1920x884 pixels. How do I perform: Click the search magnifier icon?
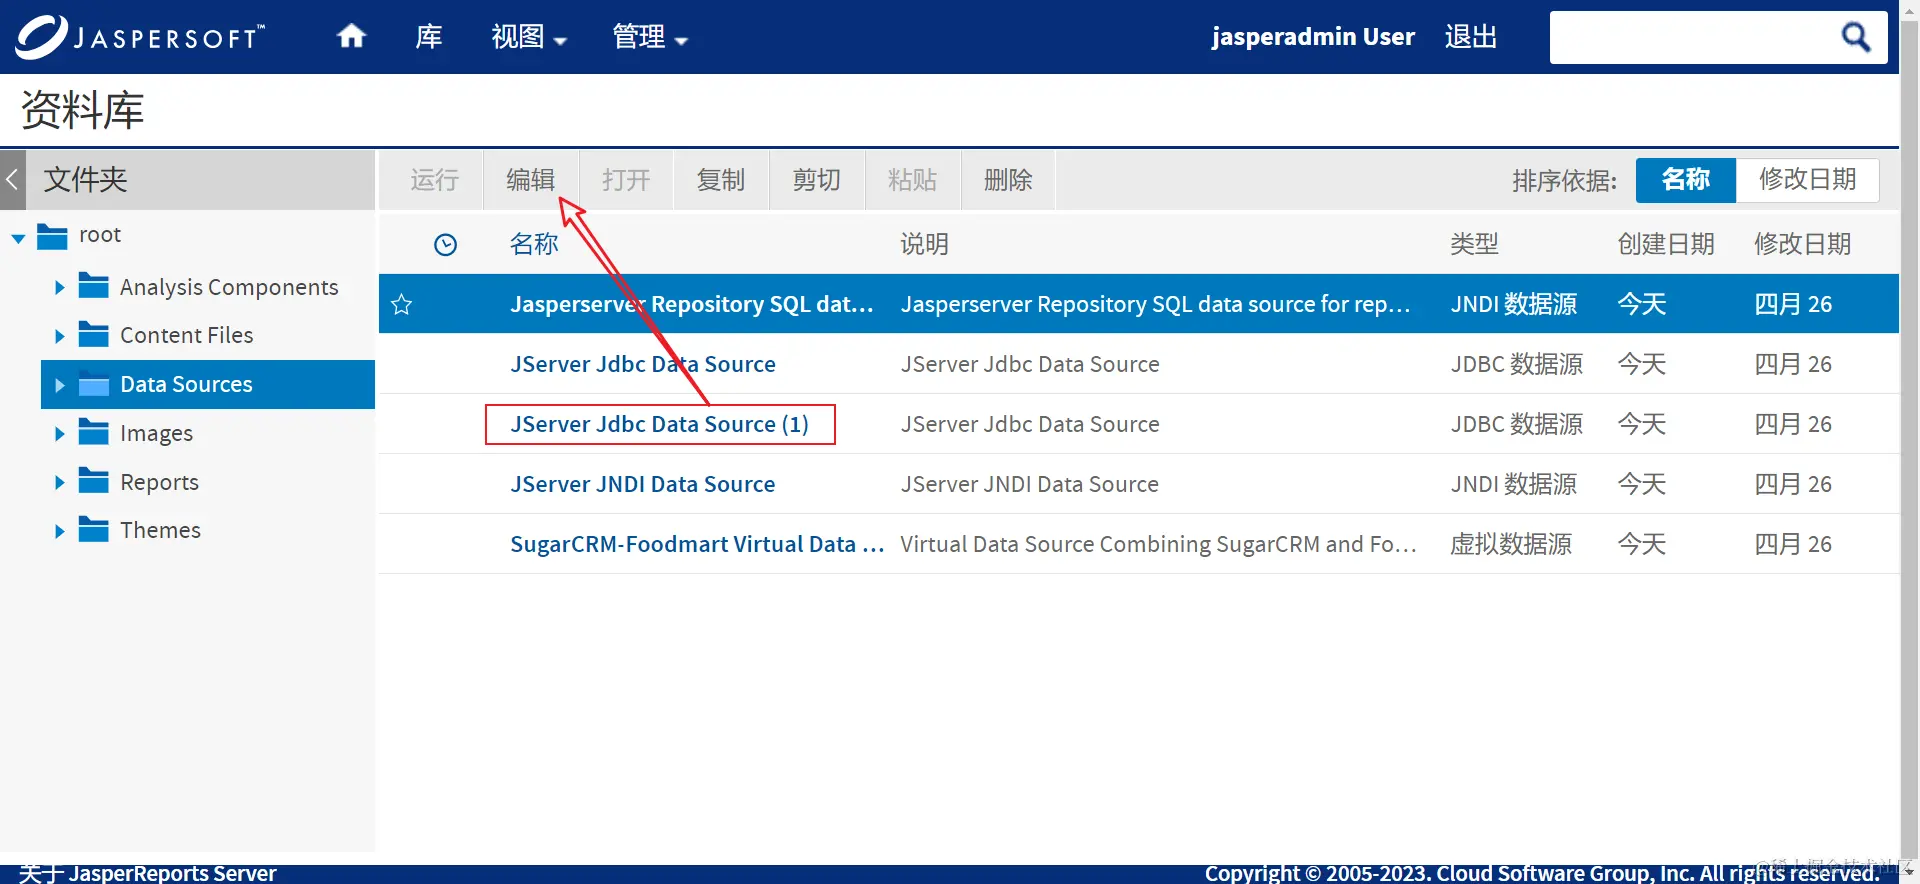click(x=1856, y=37)
